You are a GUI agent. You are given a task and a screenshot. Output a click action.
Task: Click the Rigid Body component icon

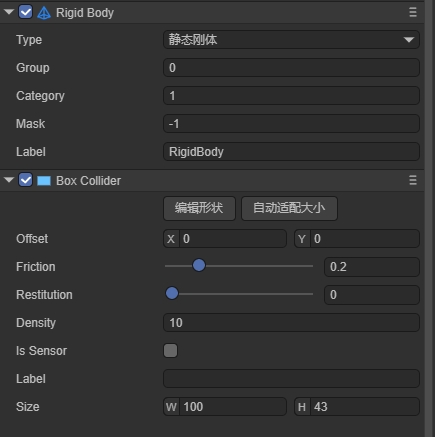(x=44, y=13)
